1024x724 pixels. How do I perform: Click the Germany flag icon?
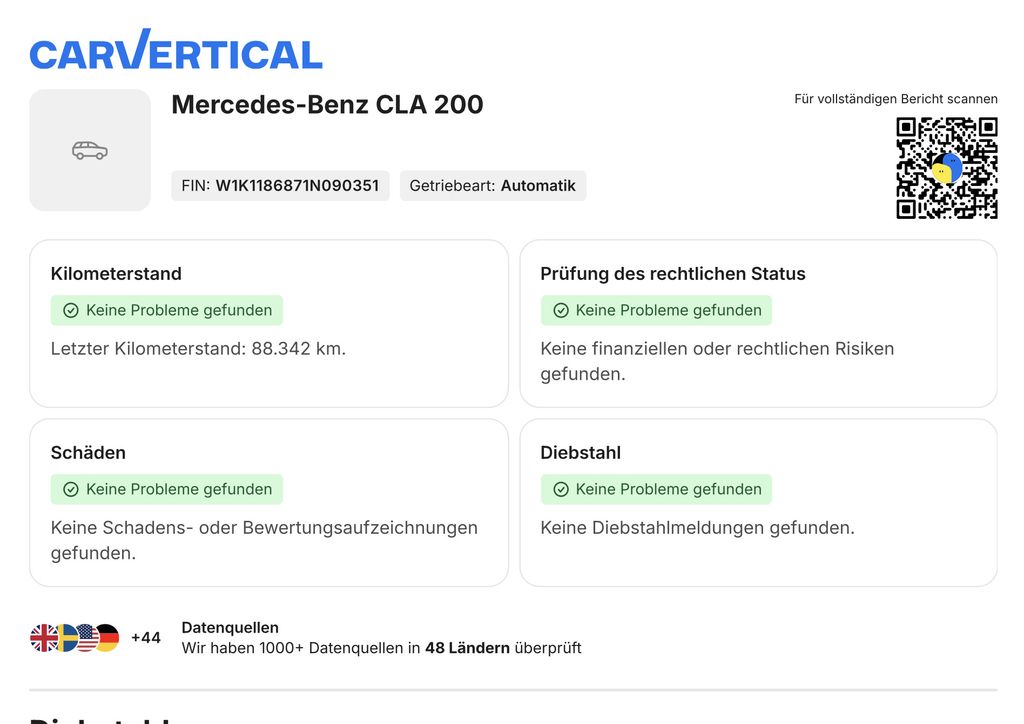coord(107,637)
